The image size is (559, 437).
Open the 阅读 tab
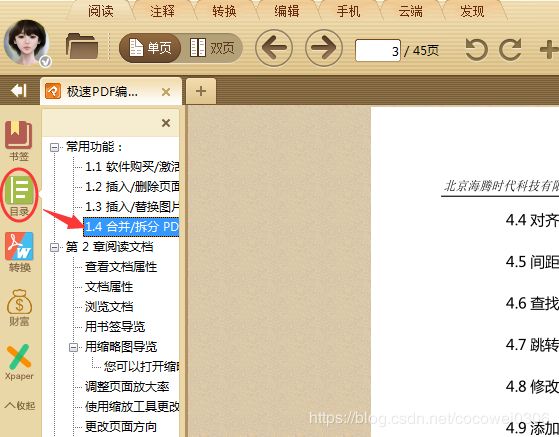click(101, 11)
